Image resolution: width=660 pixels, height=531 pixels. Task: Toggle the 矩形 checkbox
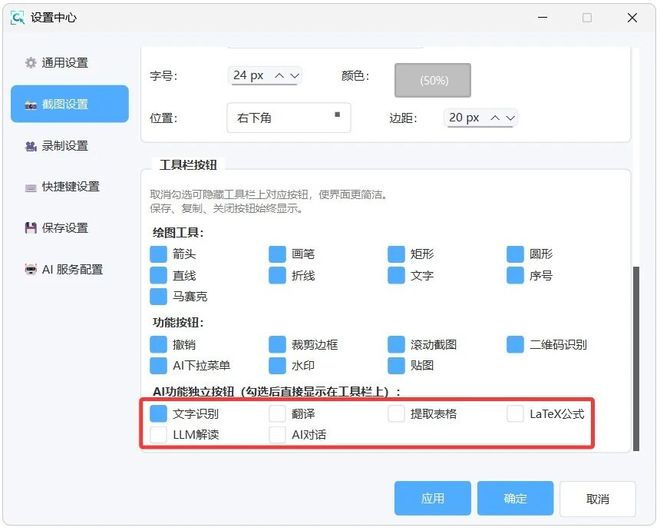(x=397, y=254)
